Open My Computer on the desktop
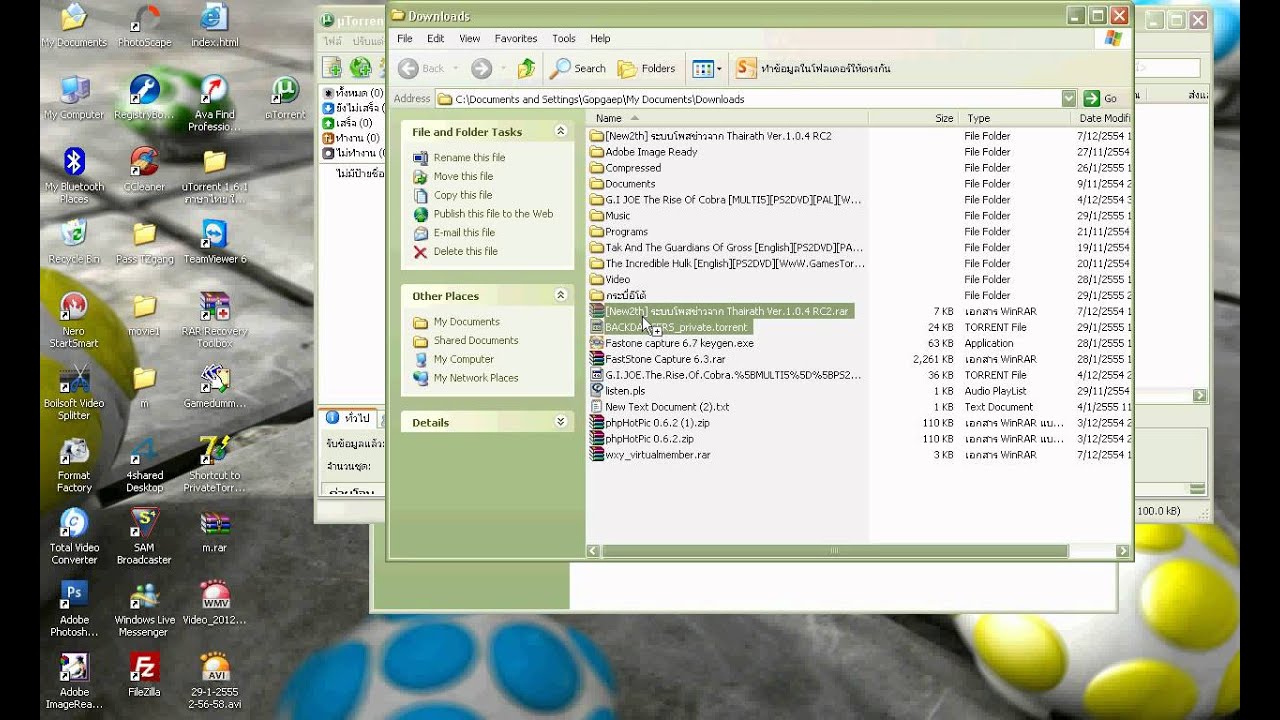The width and height of the screenshot is (1280, 720). (x=74, y=98)
